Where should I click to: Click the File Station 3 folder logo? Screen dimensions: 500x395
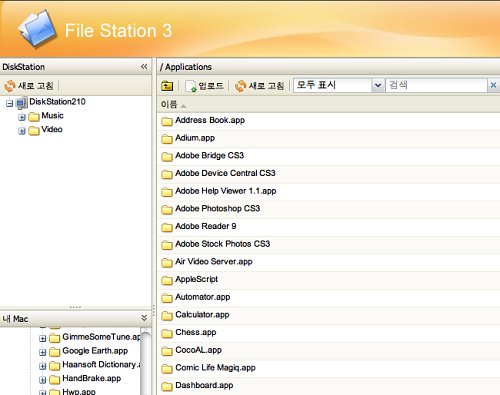(x=37, y=29)
